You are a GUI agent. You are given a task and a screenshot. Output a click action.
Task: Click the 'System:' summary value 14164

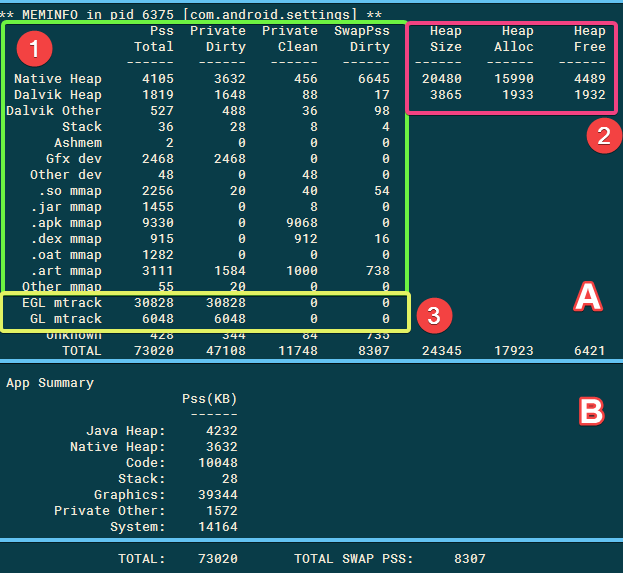[x=218, y=527]
